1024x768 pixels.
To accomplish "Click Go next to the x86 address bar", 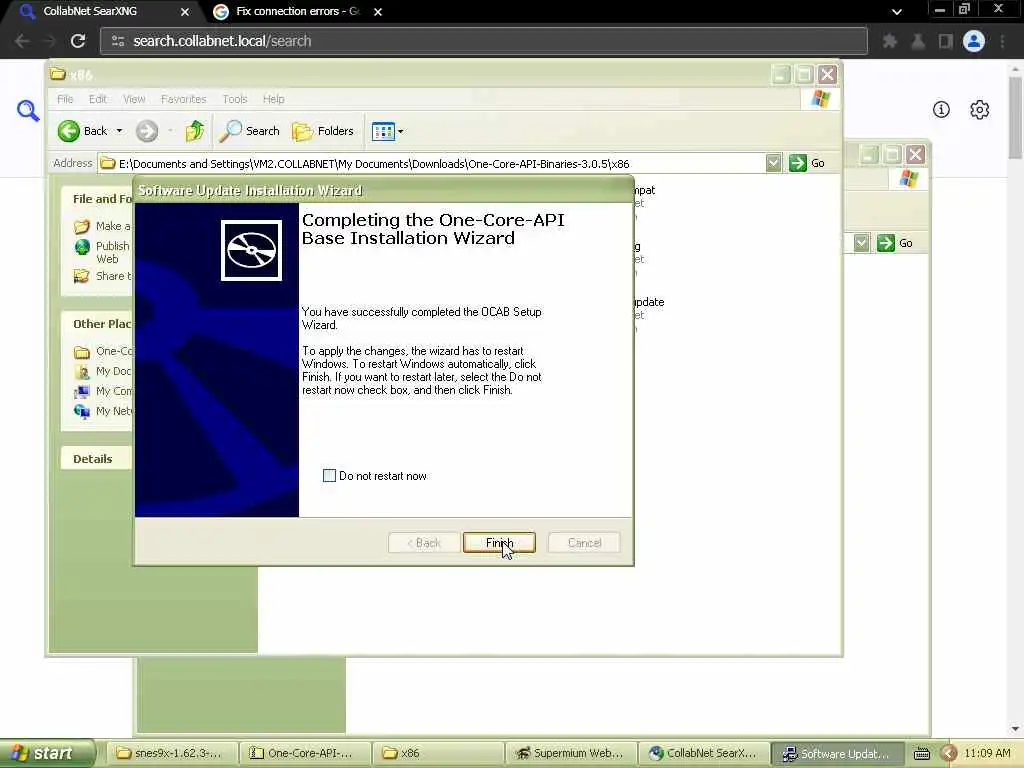I will (x=807, y=163).
